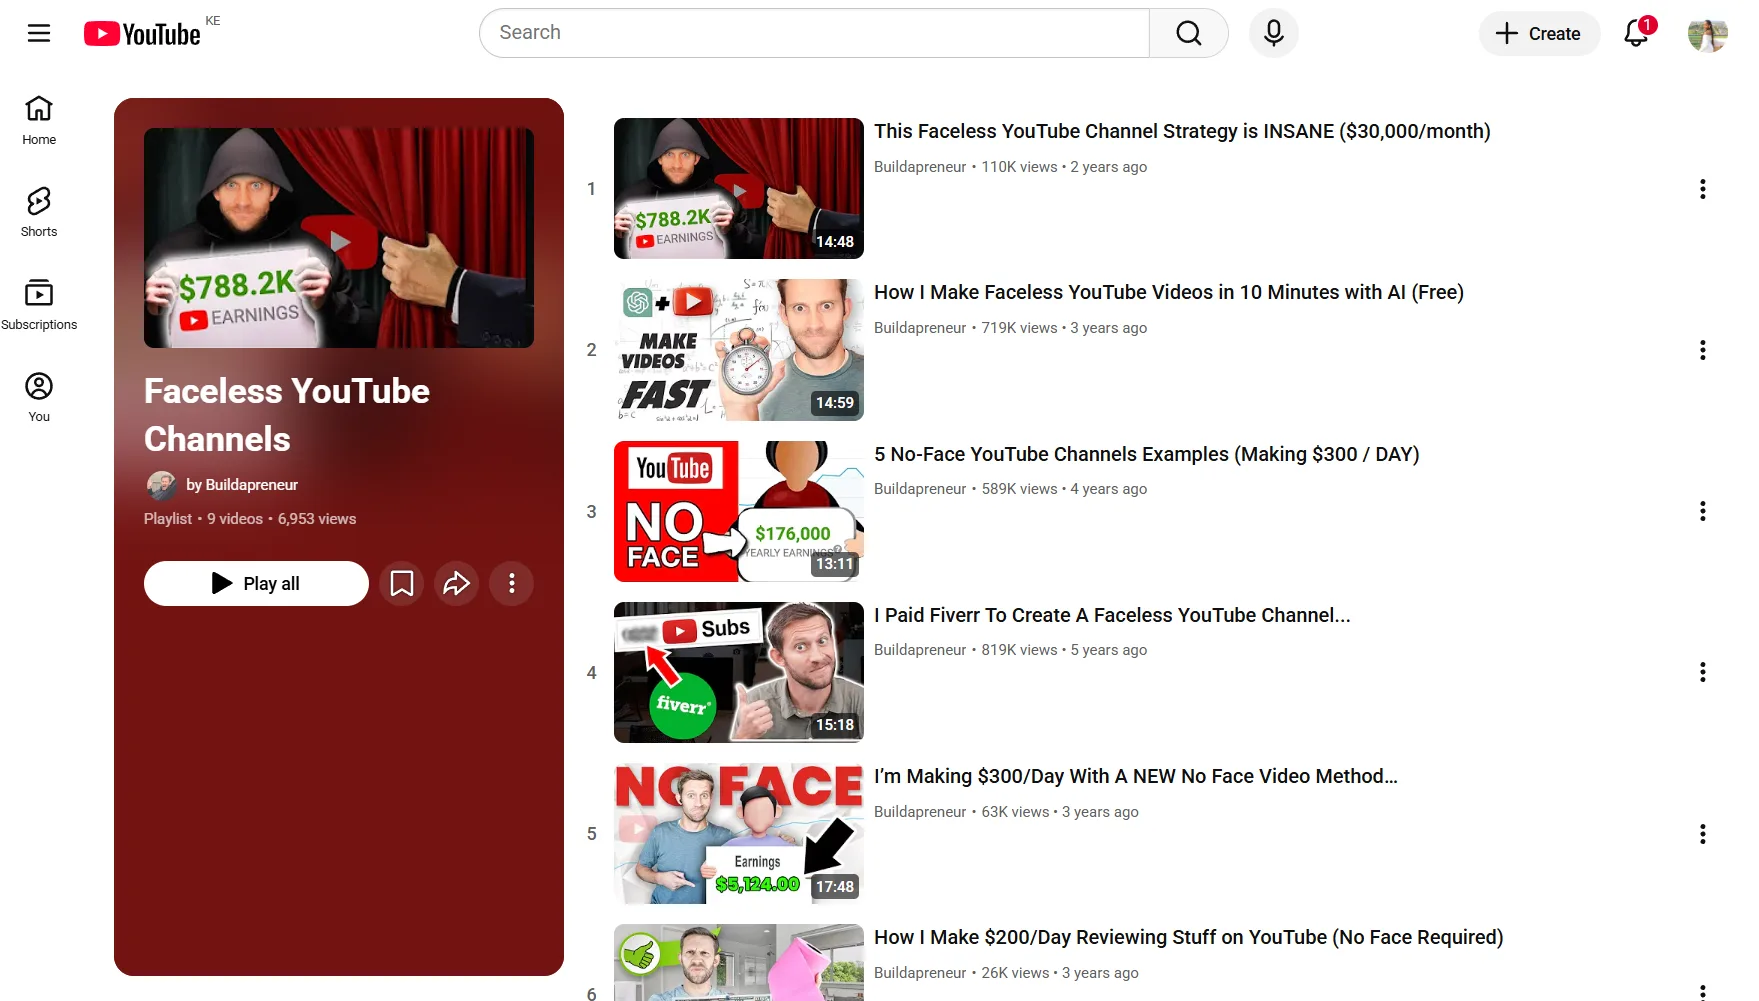Click the playlist cover thumbnail
The image size is (1759, 1001).
tap(339, 238)
